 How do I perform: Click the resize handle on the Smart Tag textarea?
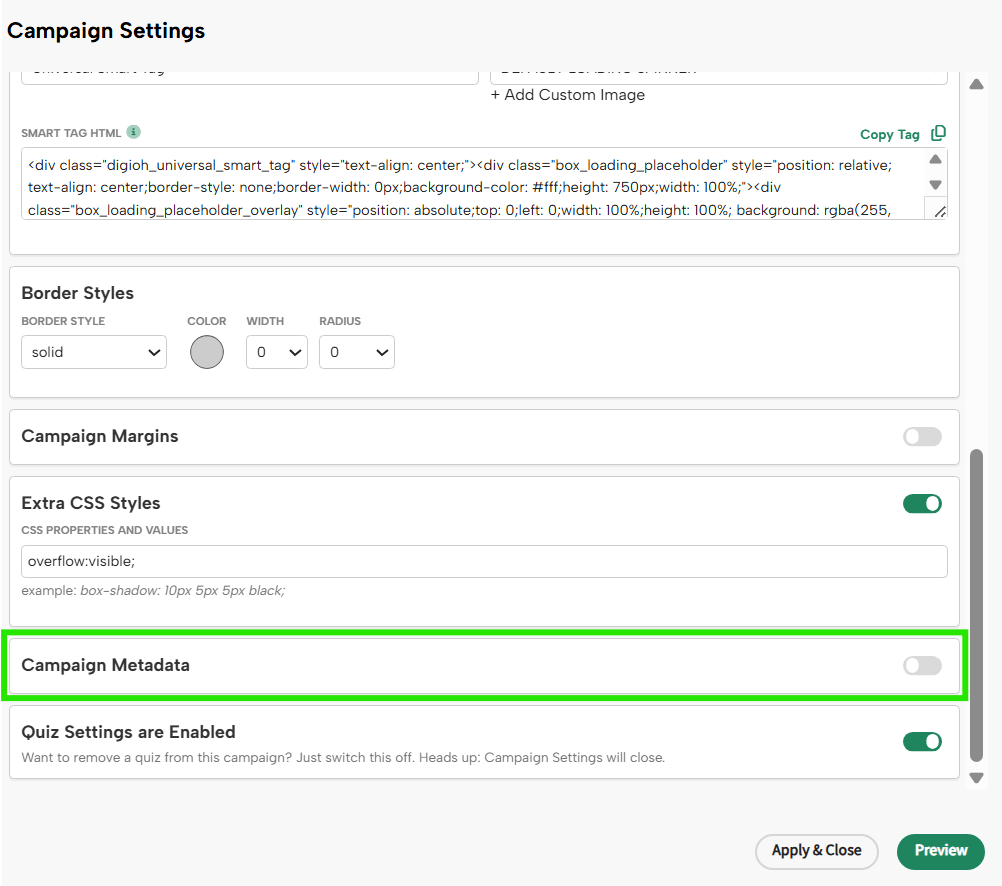coord(937,209)
